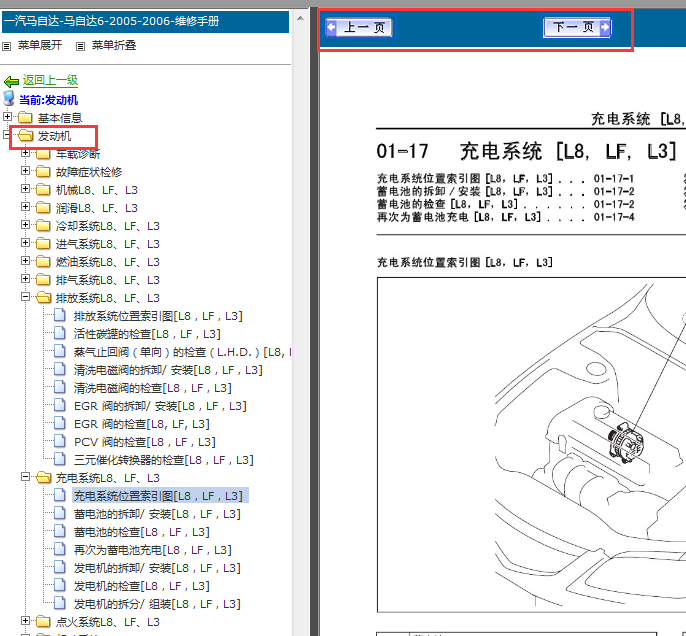The width and height of the screenshot is (686, 636).
Task: Go to previous page with 上一页 button
Action: coord(359,28)
